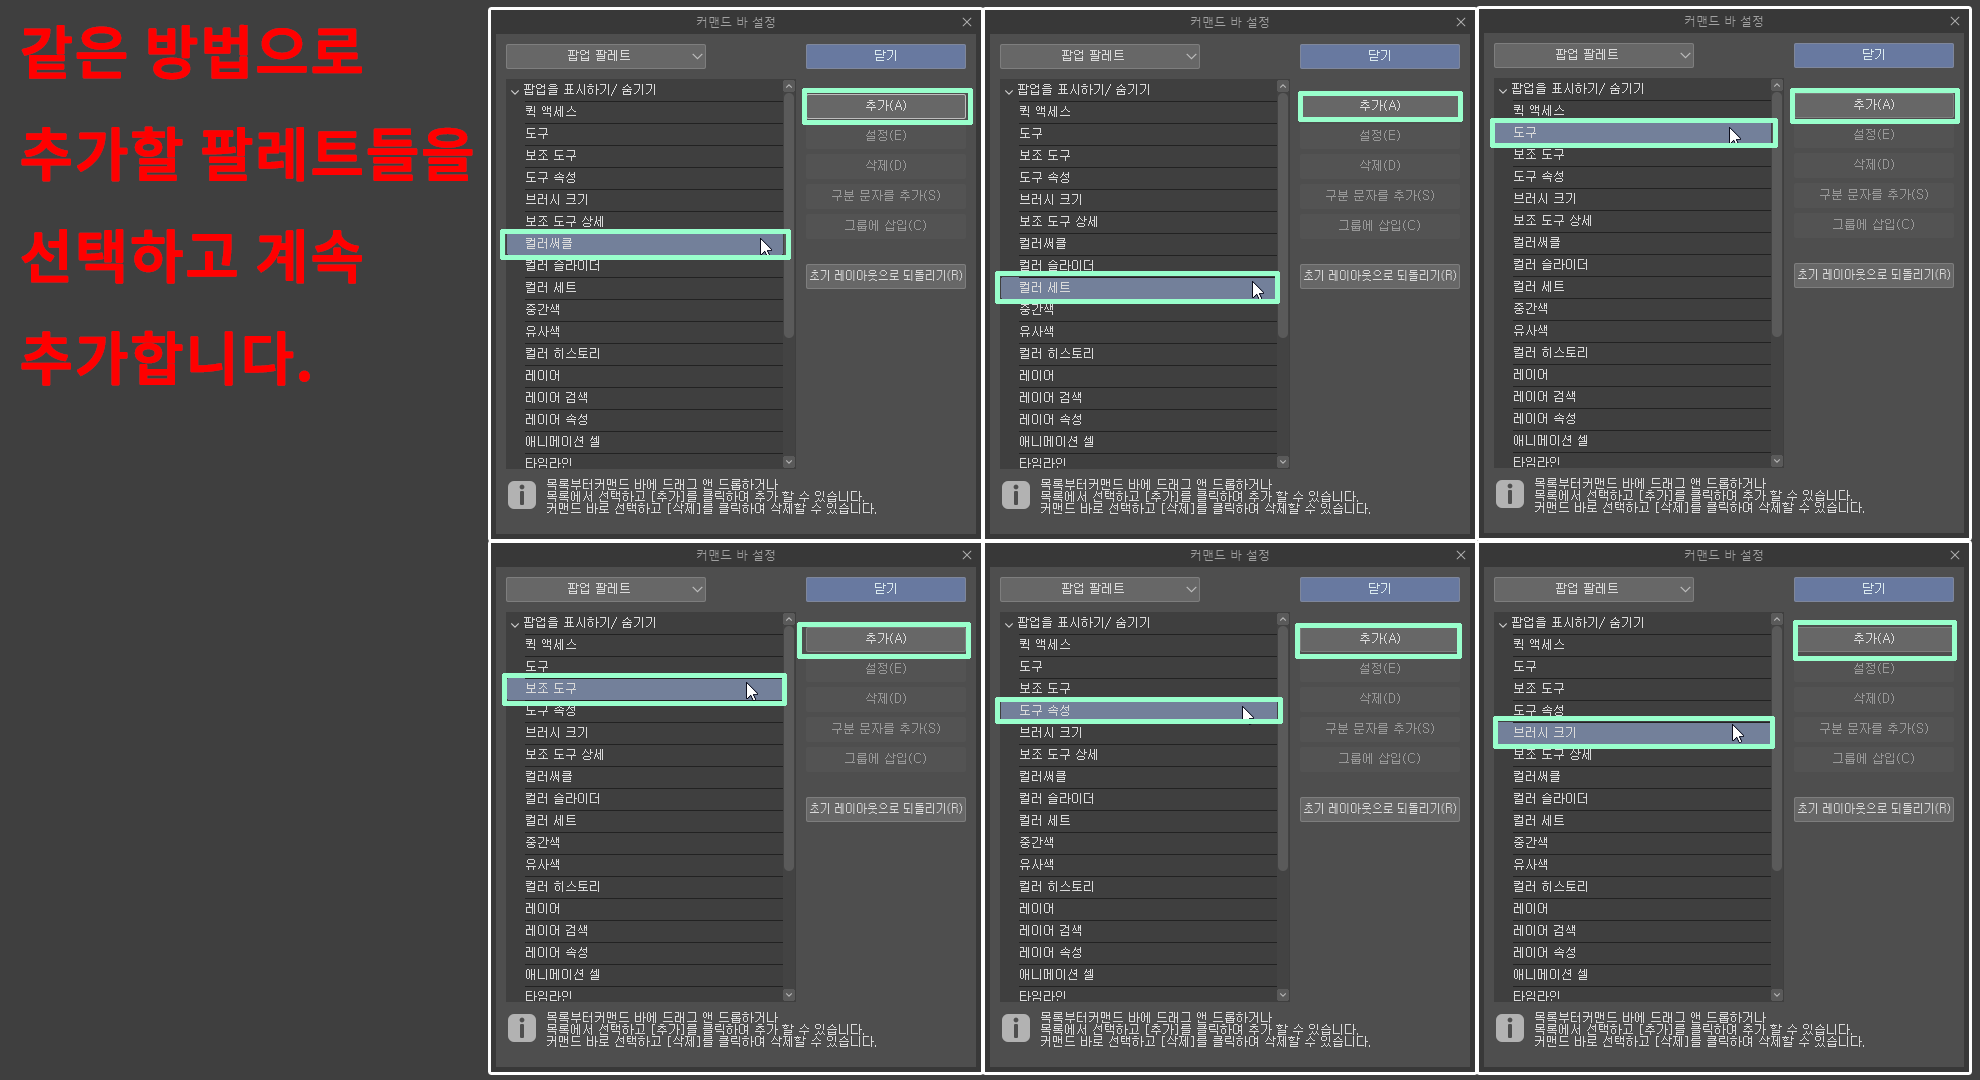Click info icon in dialog with 컬러 세트 highlighted

pyautogui.click(x=1015, y=495)
